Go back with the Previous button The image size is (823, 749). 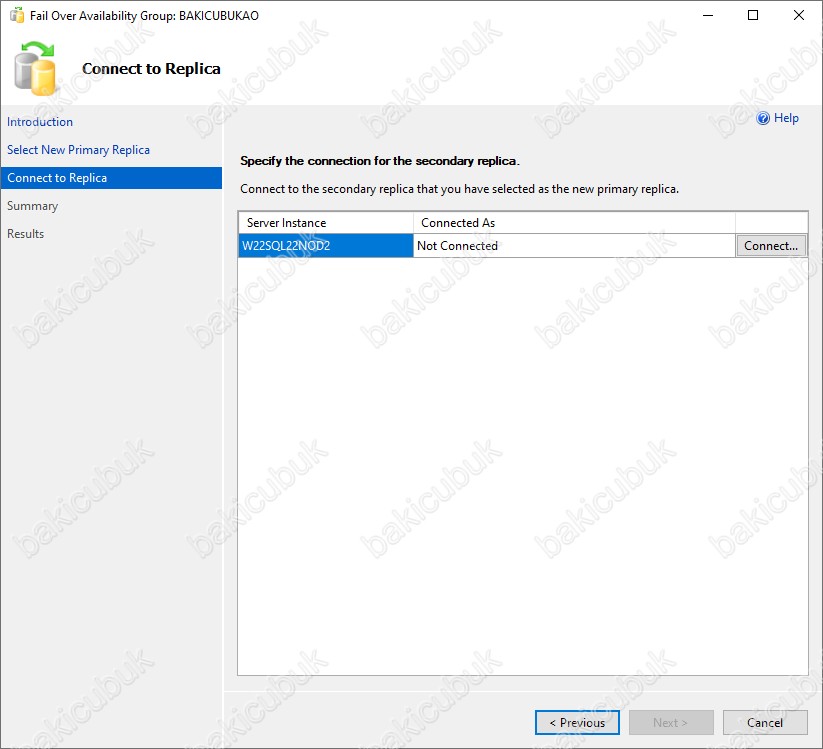(x=577, y=723)
